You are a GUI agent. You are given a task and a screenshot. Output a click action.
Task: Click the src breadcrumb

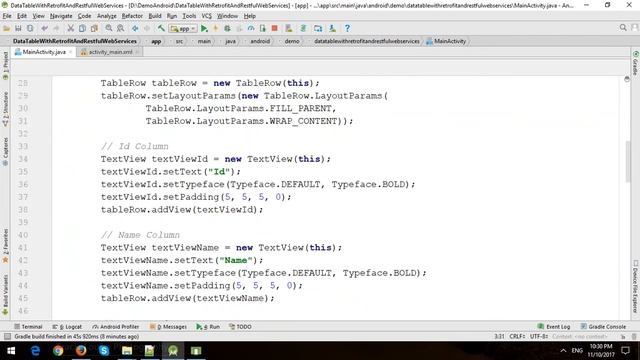point(179,41)
